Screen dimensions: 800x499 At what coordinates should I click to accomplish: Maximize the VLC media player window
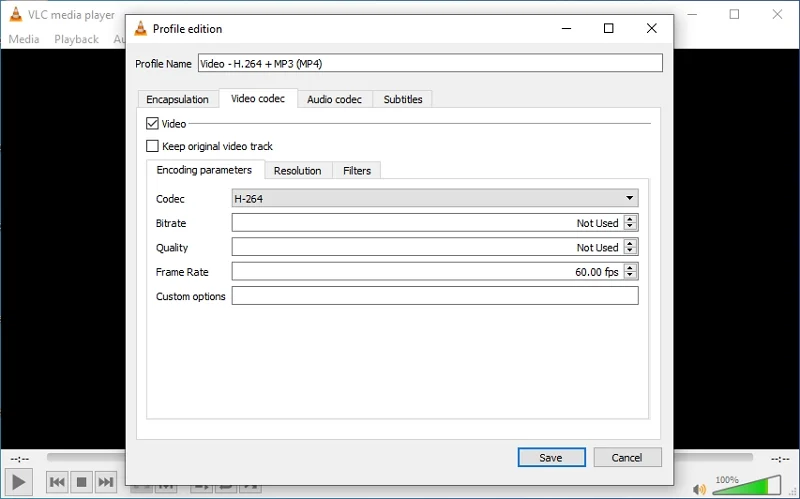coord(734,14)
